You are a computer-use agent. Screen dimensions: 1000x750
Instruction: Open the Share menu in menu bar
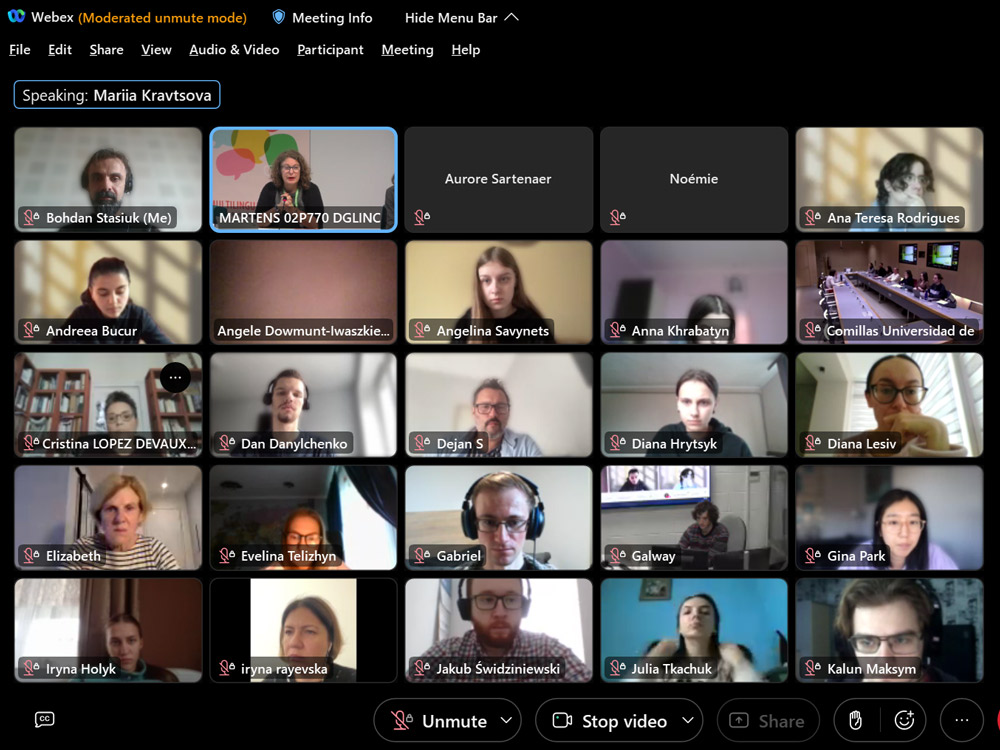(106, 49)
